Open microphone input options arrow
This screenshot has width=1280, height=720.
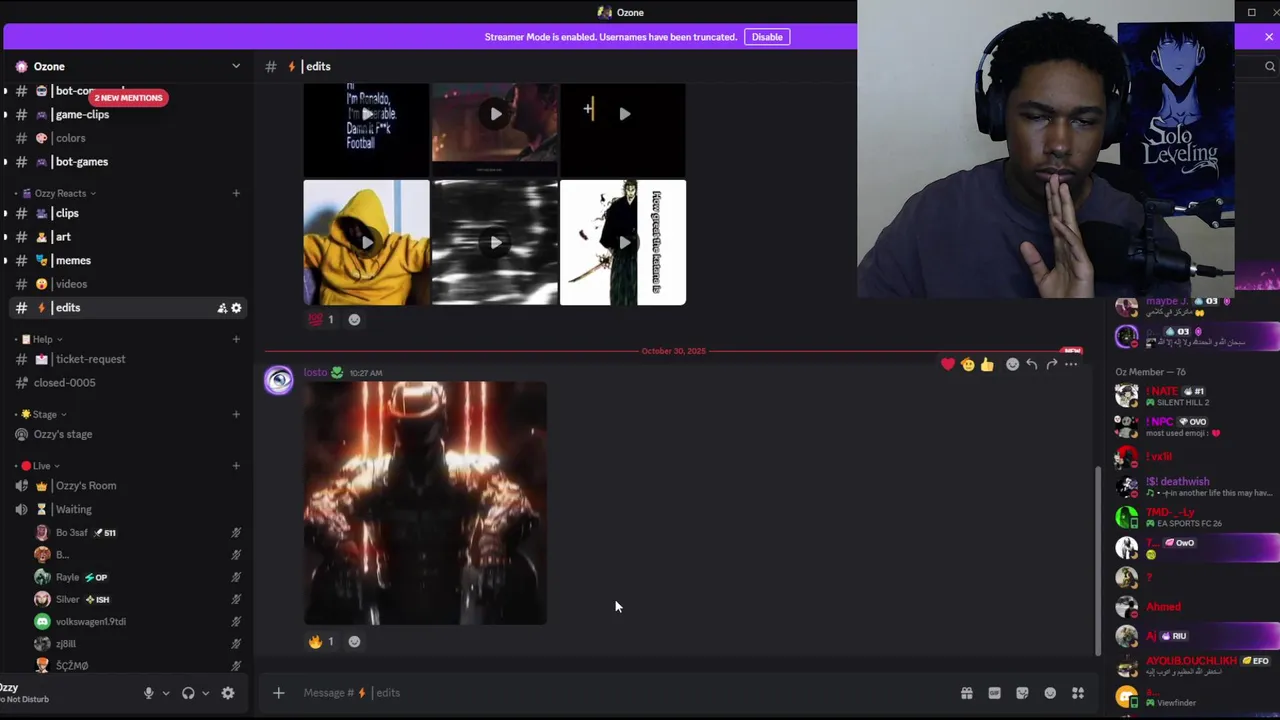tap(166, 693)
